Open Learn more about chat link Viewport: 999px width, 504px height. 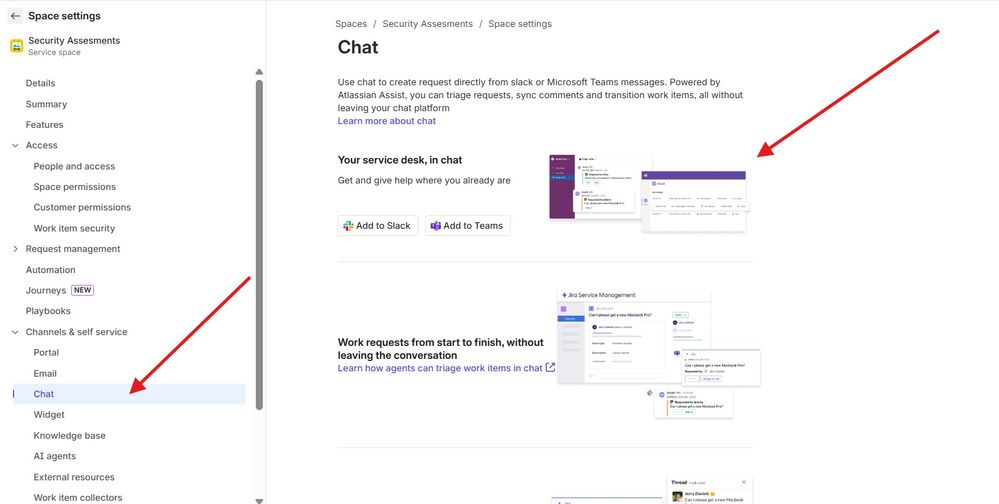387,121
